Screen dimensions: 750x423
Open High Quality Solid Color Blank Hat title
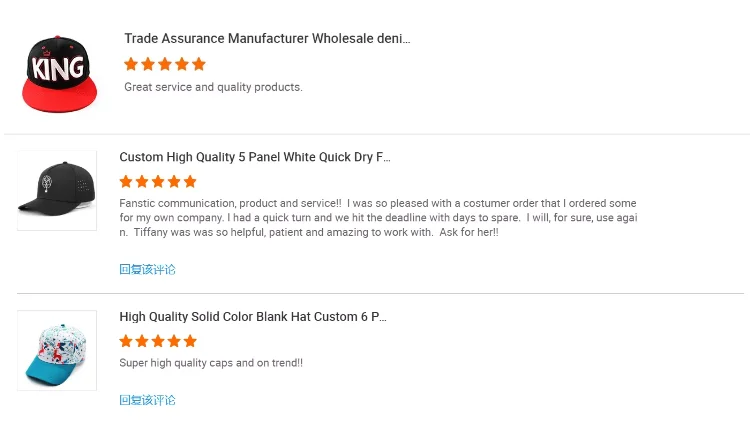point(252,317)
